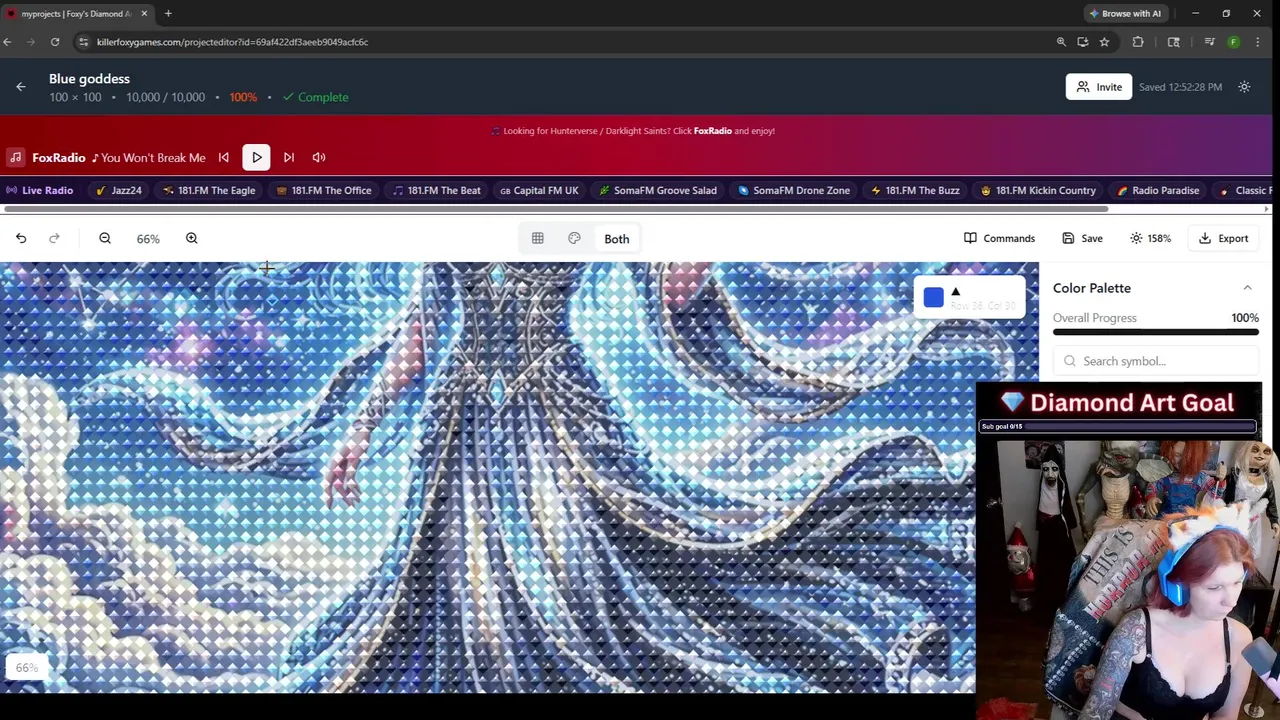Close the myprojects browser tab
The width and height of the screenshot is (1280, 720).
pyautogui.click(x=144, y=13)
